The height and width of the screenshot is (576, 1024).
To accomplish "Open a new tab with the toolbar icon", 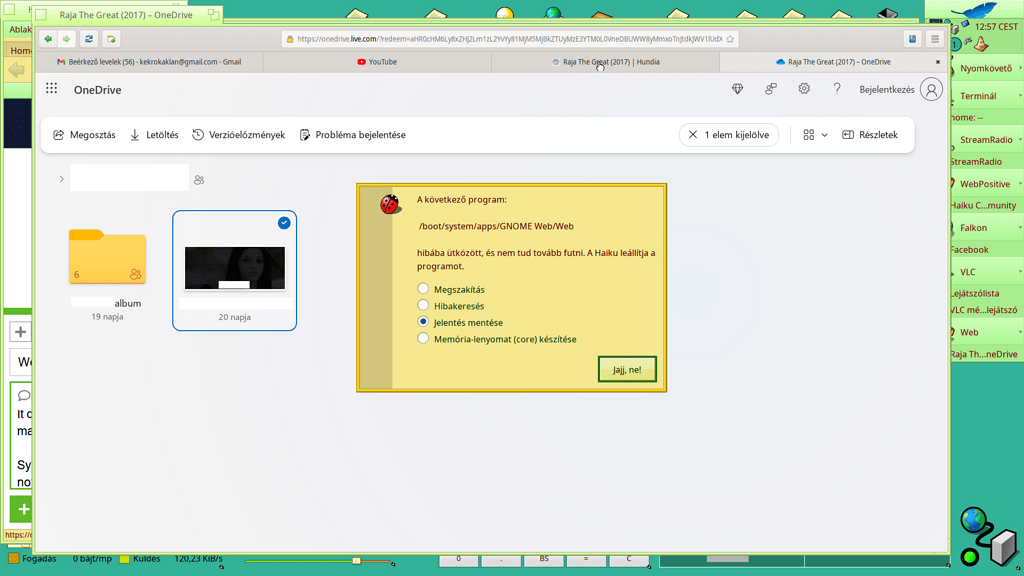I will [x=111, y=39].
